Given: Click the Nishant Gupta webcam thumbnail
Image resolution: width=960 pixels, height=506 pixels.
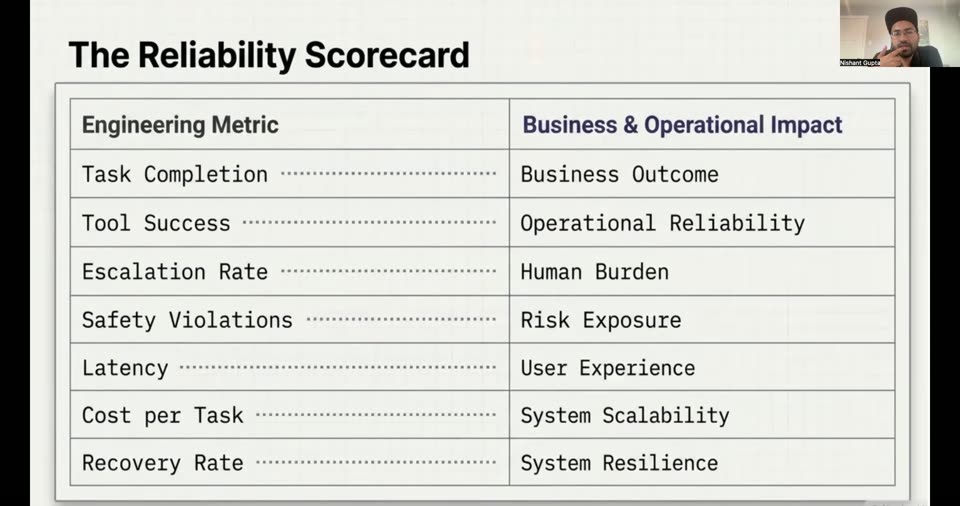Looking at the screenshot, I should 899,33.
